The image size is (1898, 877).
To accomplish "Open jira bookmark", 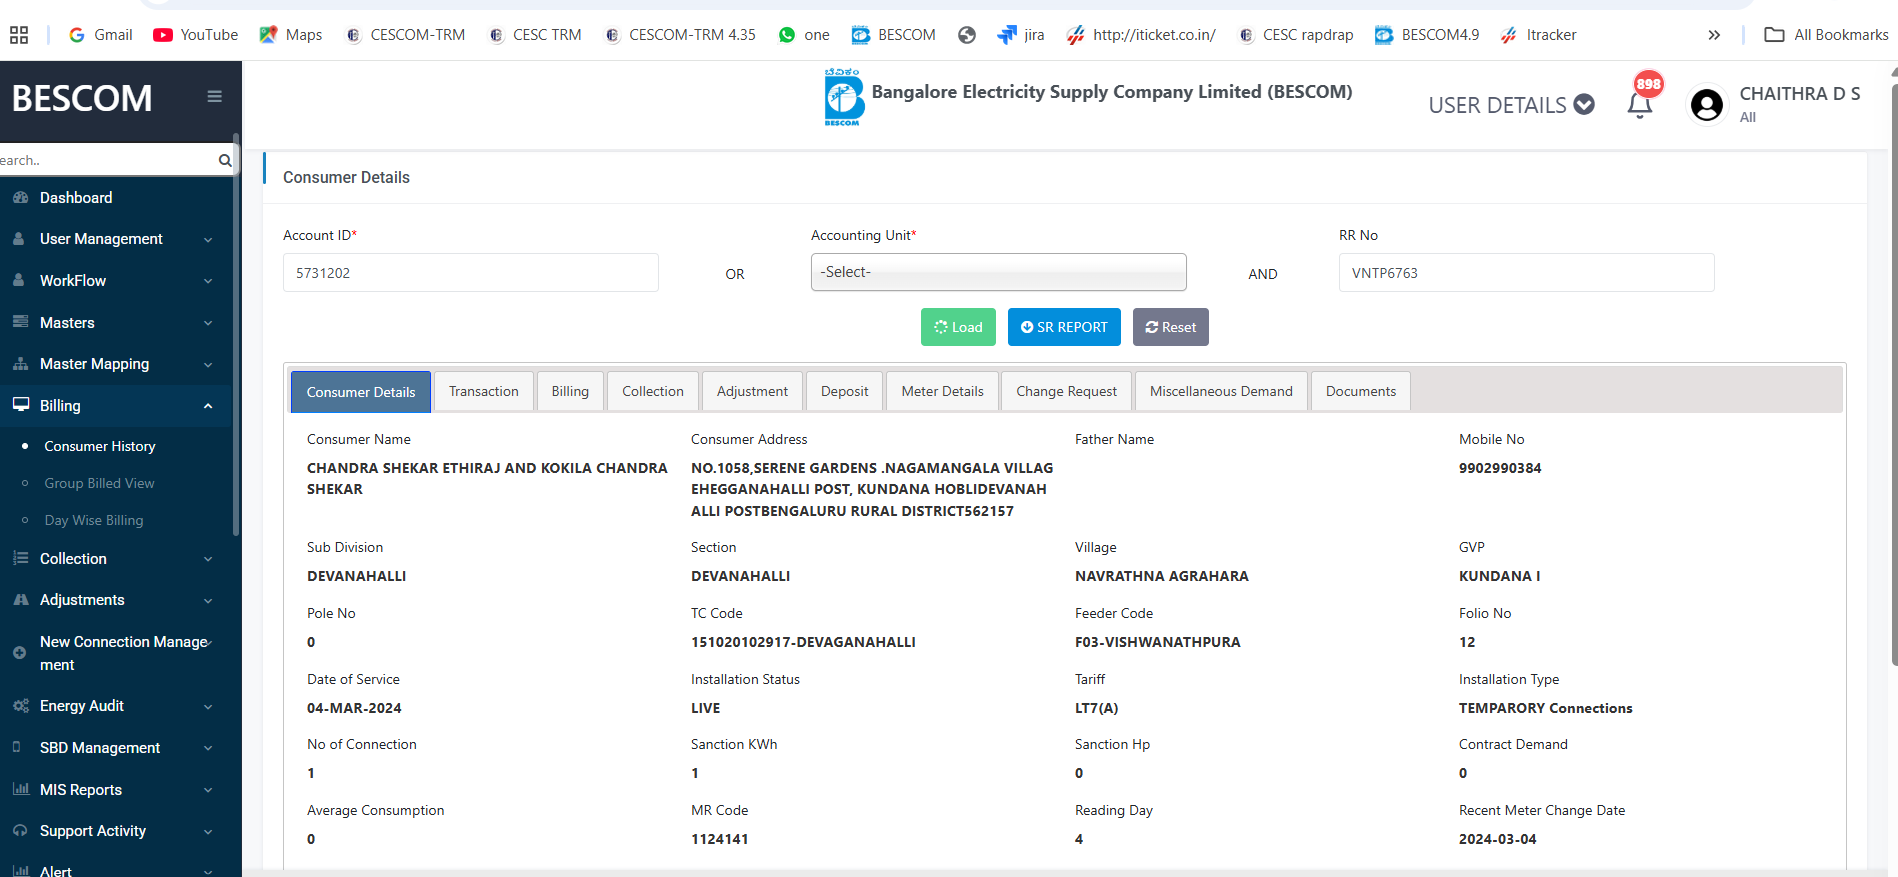I will tap(1021, 35).
